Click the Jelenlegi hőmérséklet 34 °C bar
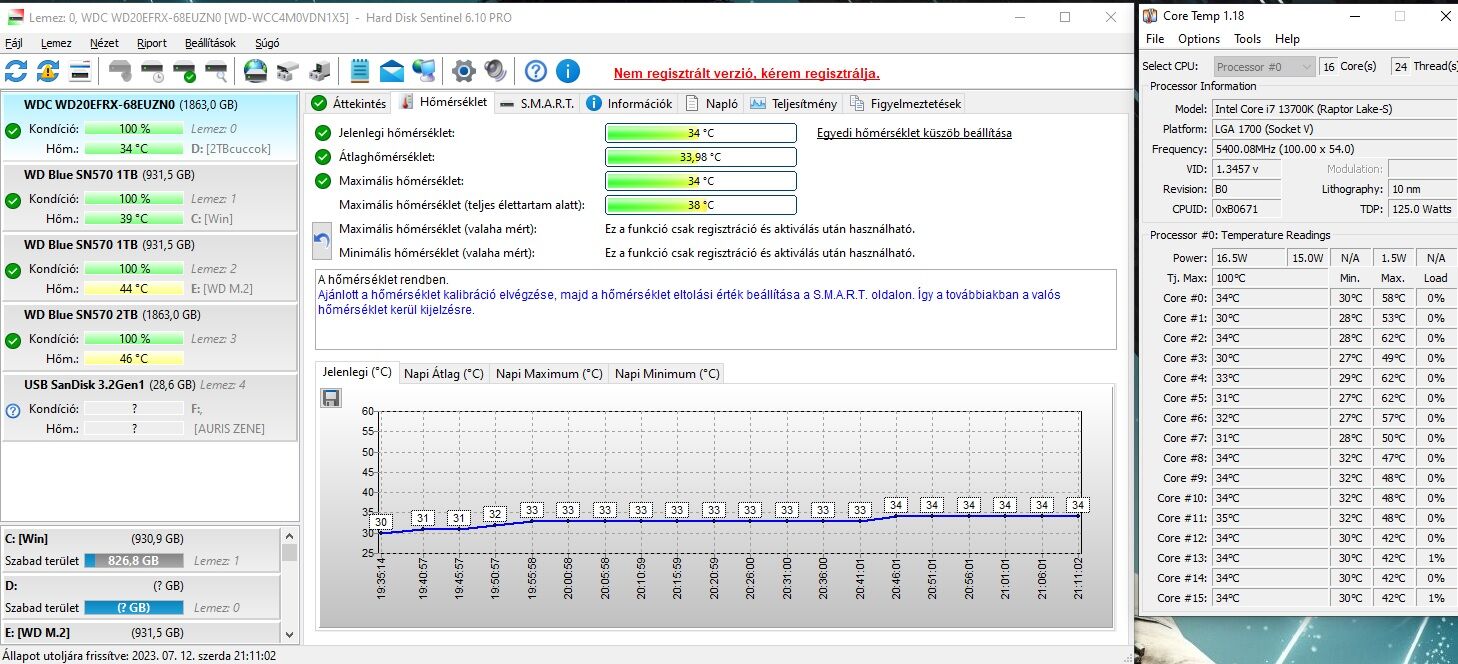This screenshot has height=664, width=1458. (701, 133)
